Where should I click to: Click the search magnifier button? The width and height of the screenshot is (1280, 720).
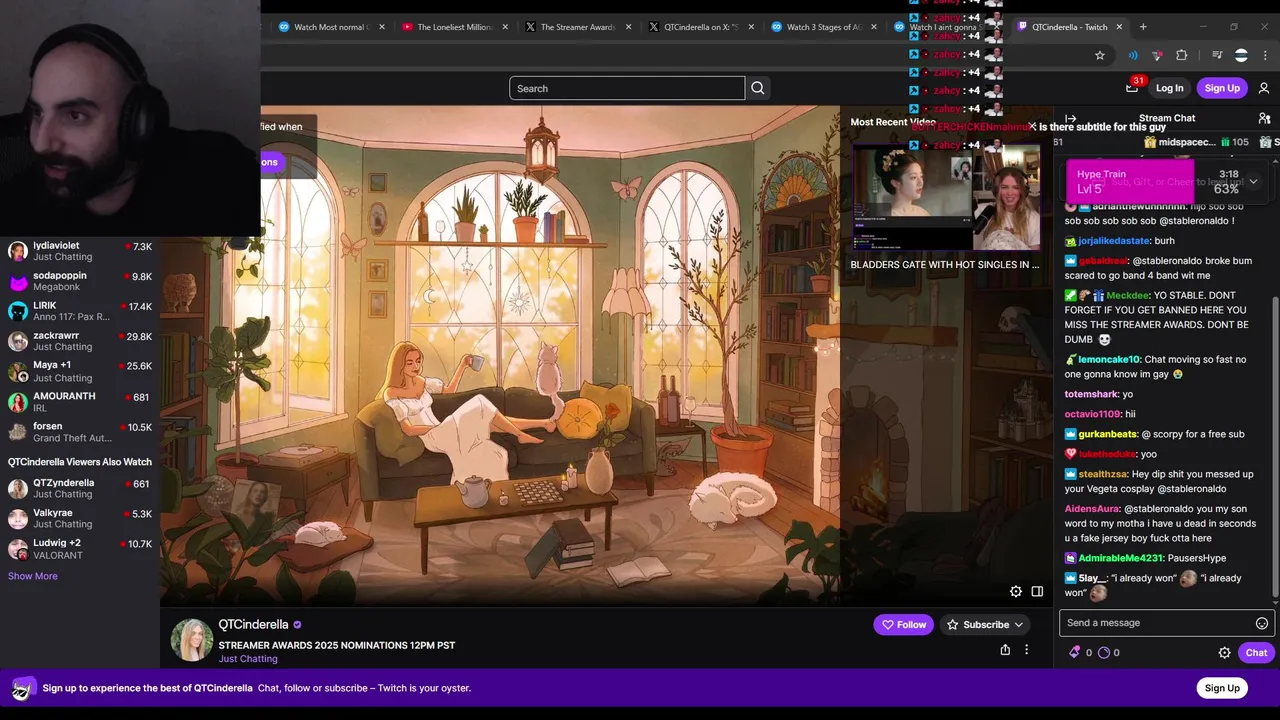click(x=758, y=88)
